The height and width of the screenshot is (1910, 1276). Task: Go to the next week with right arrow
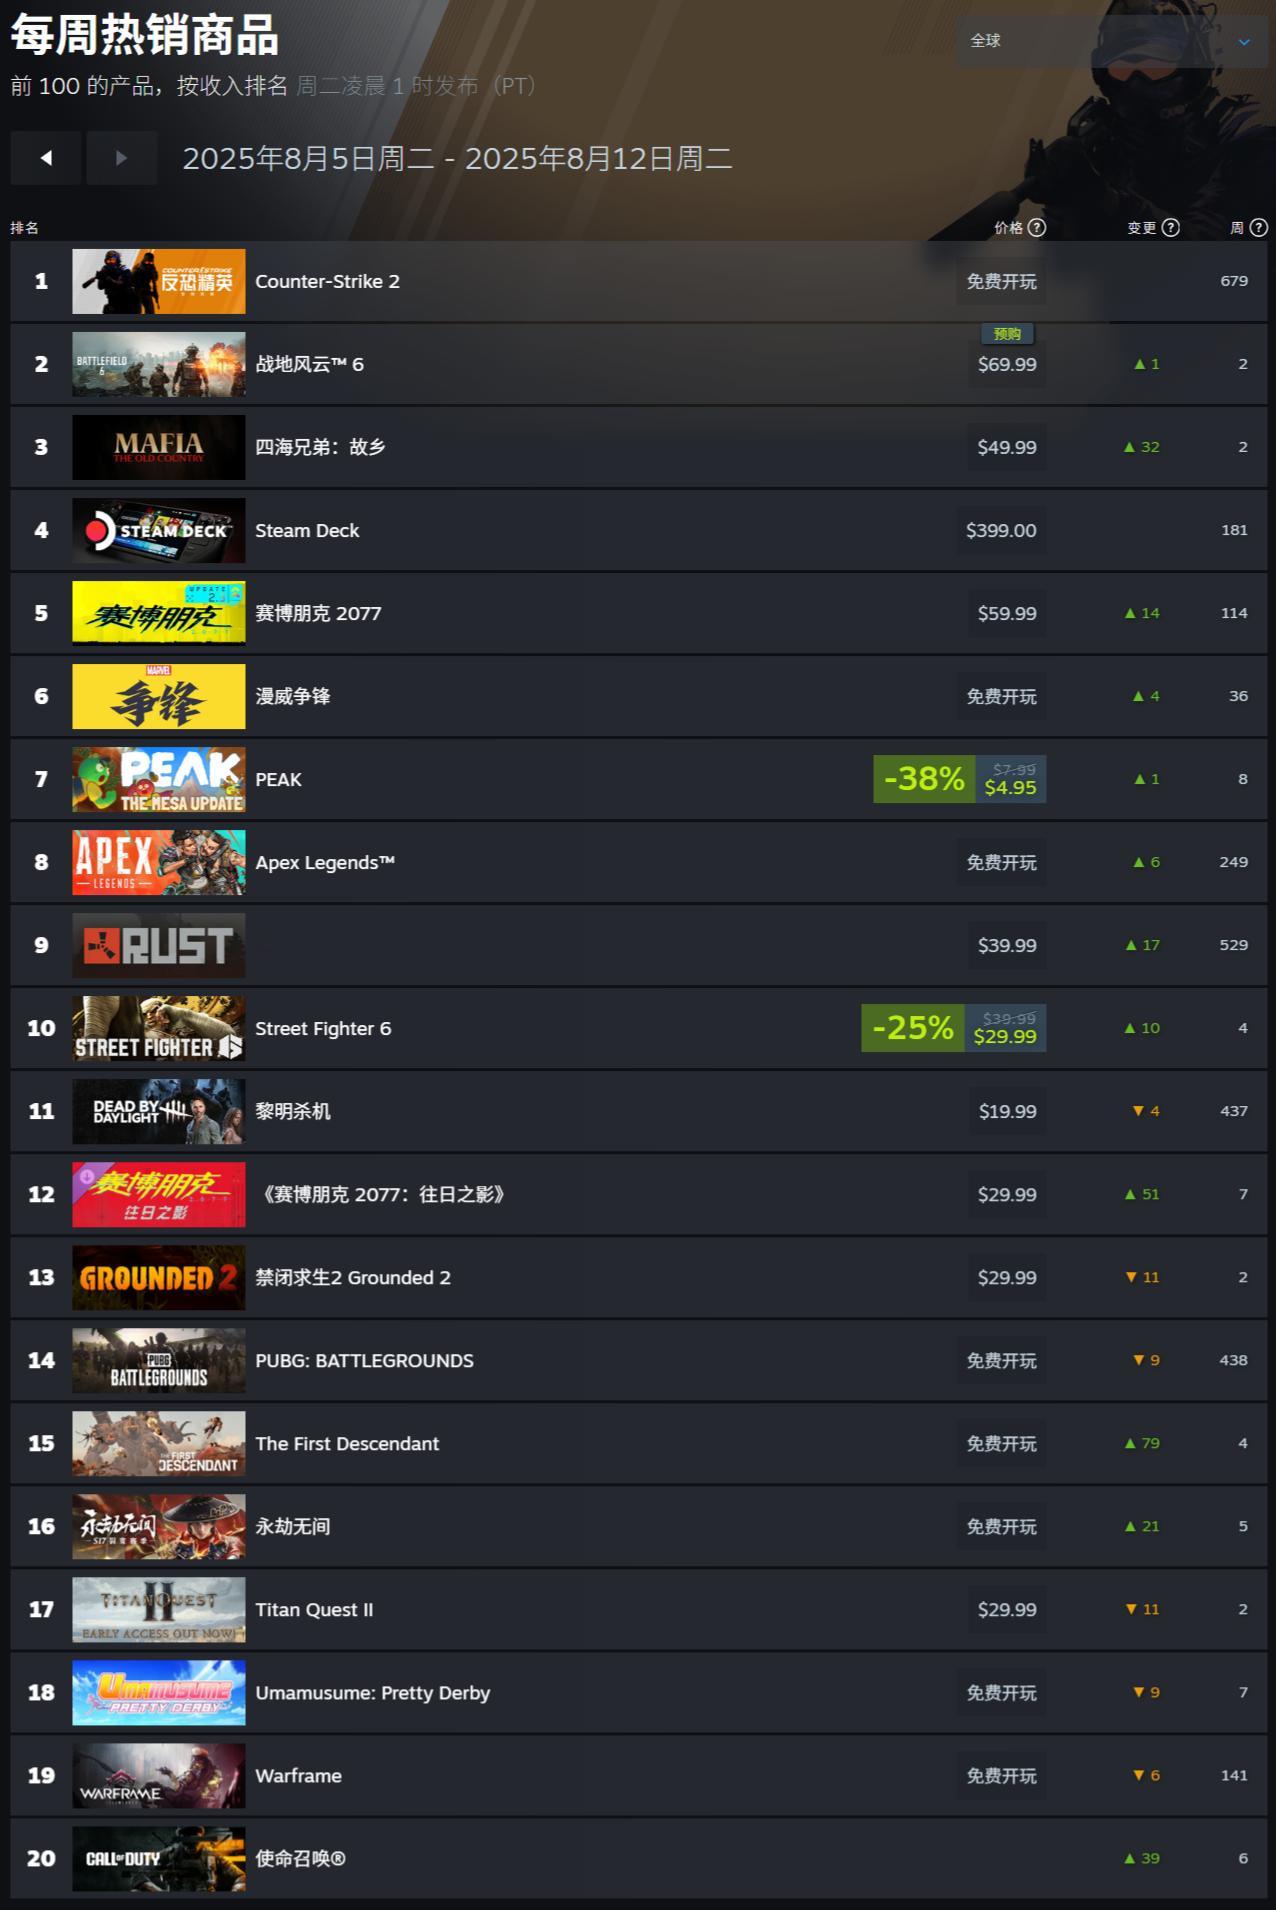[x=122, y=158]
